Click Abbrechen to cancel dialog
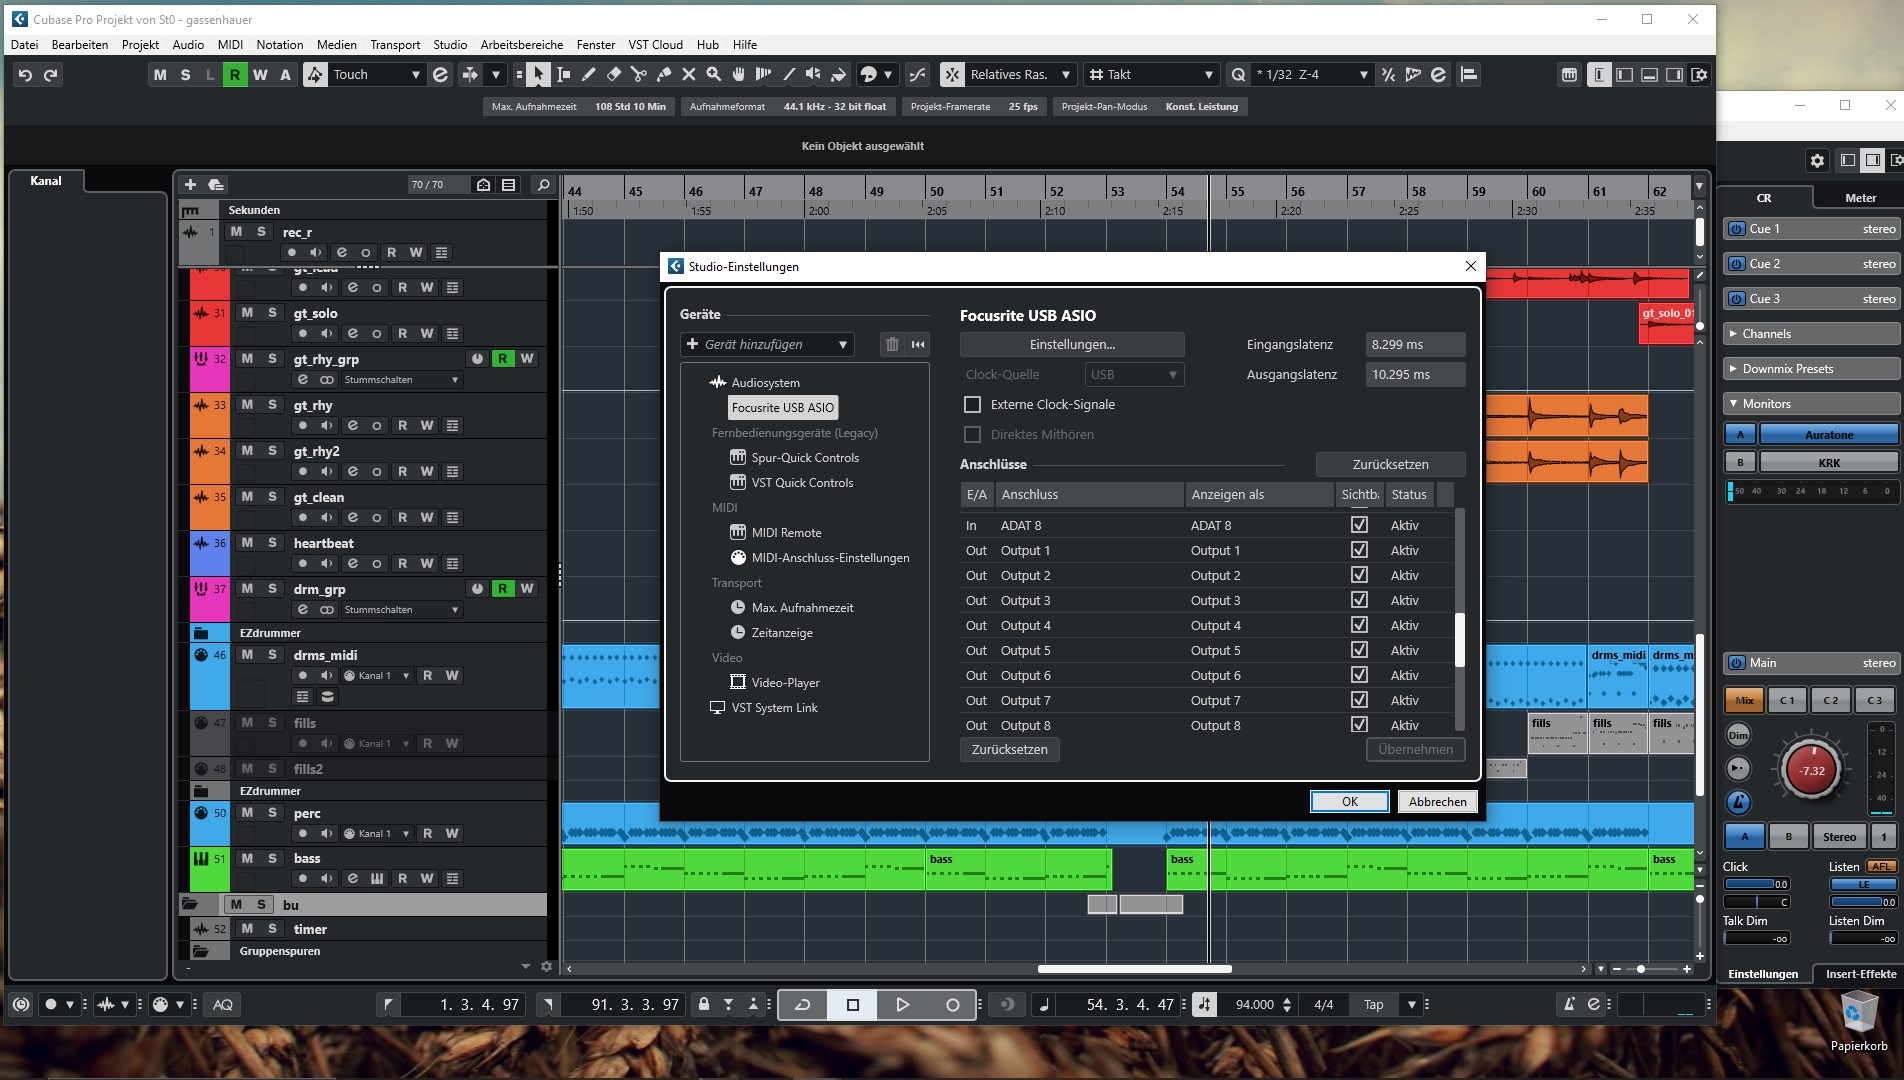The image size is (1904, 1080). pos(1437,802)
